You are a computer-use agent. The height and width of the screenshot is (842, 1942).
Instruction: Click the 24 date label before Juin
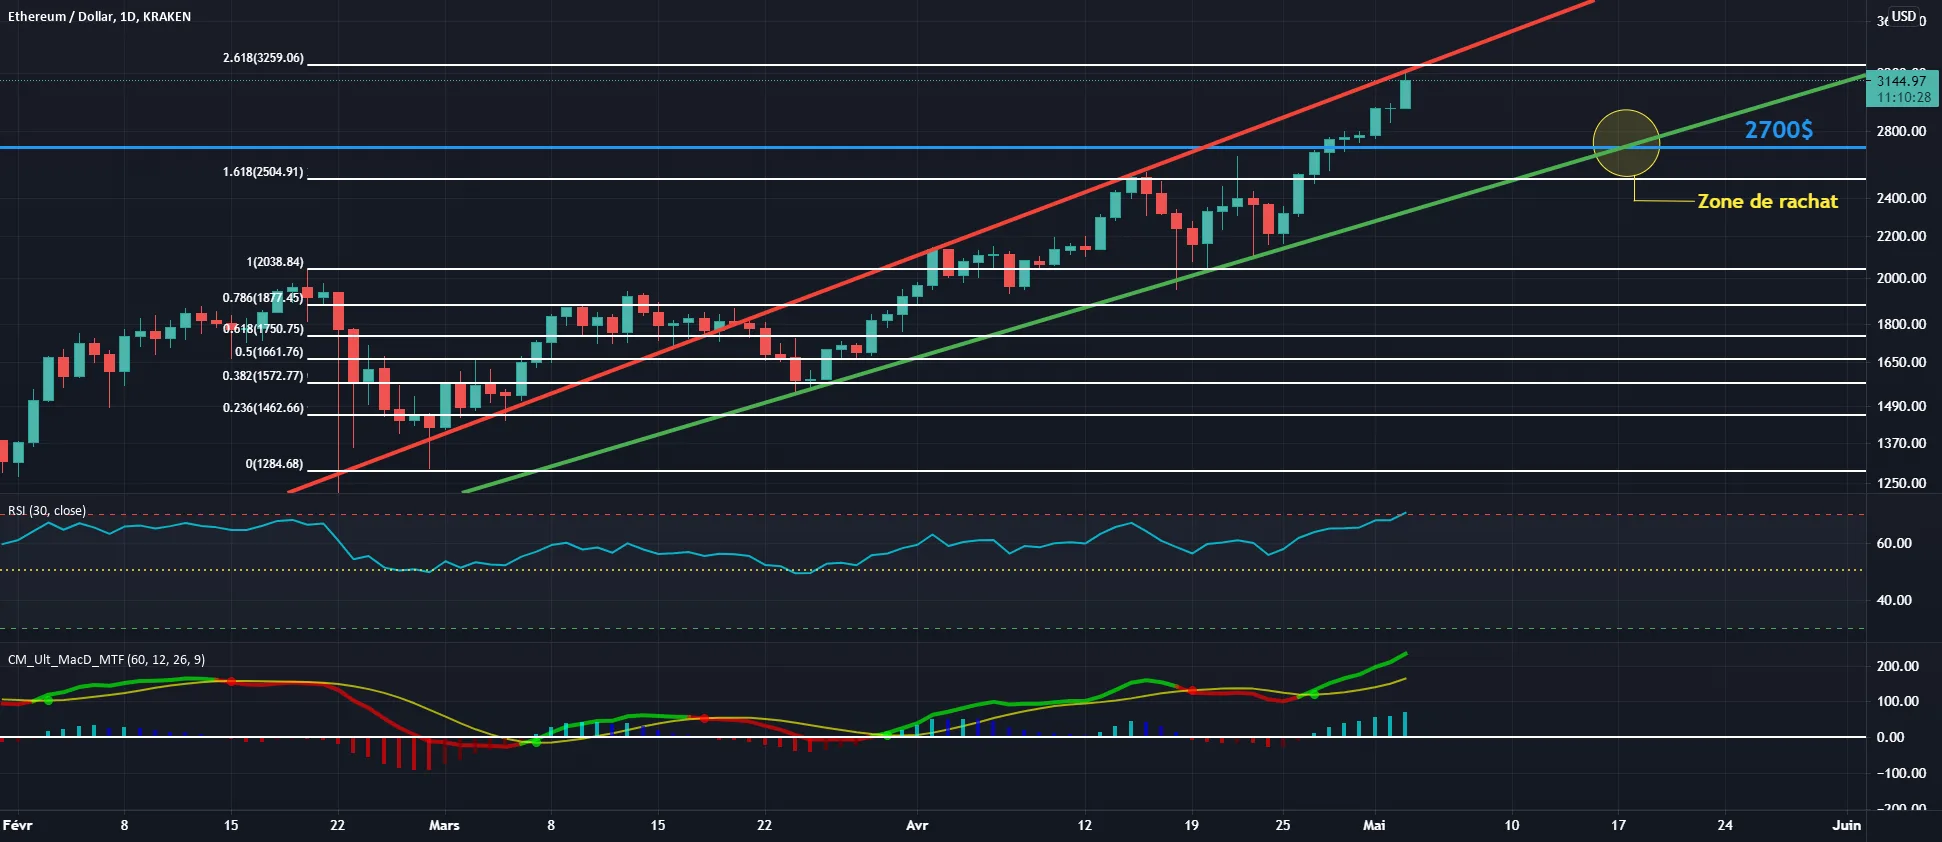pyautogui.click(x=1725, y=825)
